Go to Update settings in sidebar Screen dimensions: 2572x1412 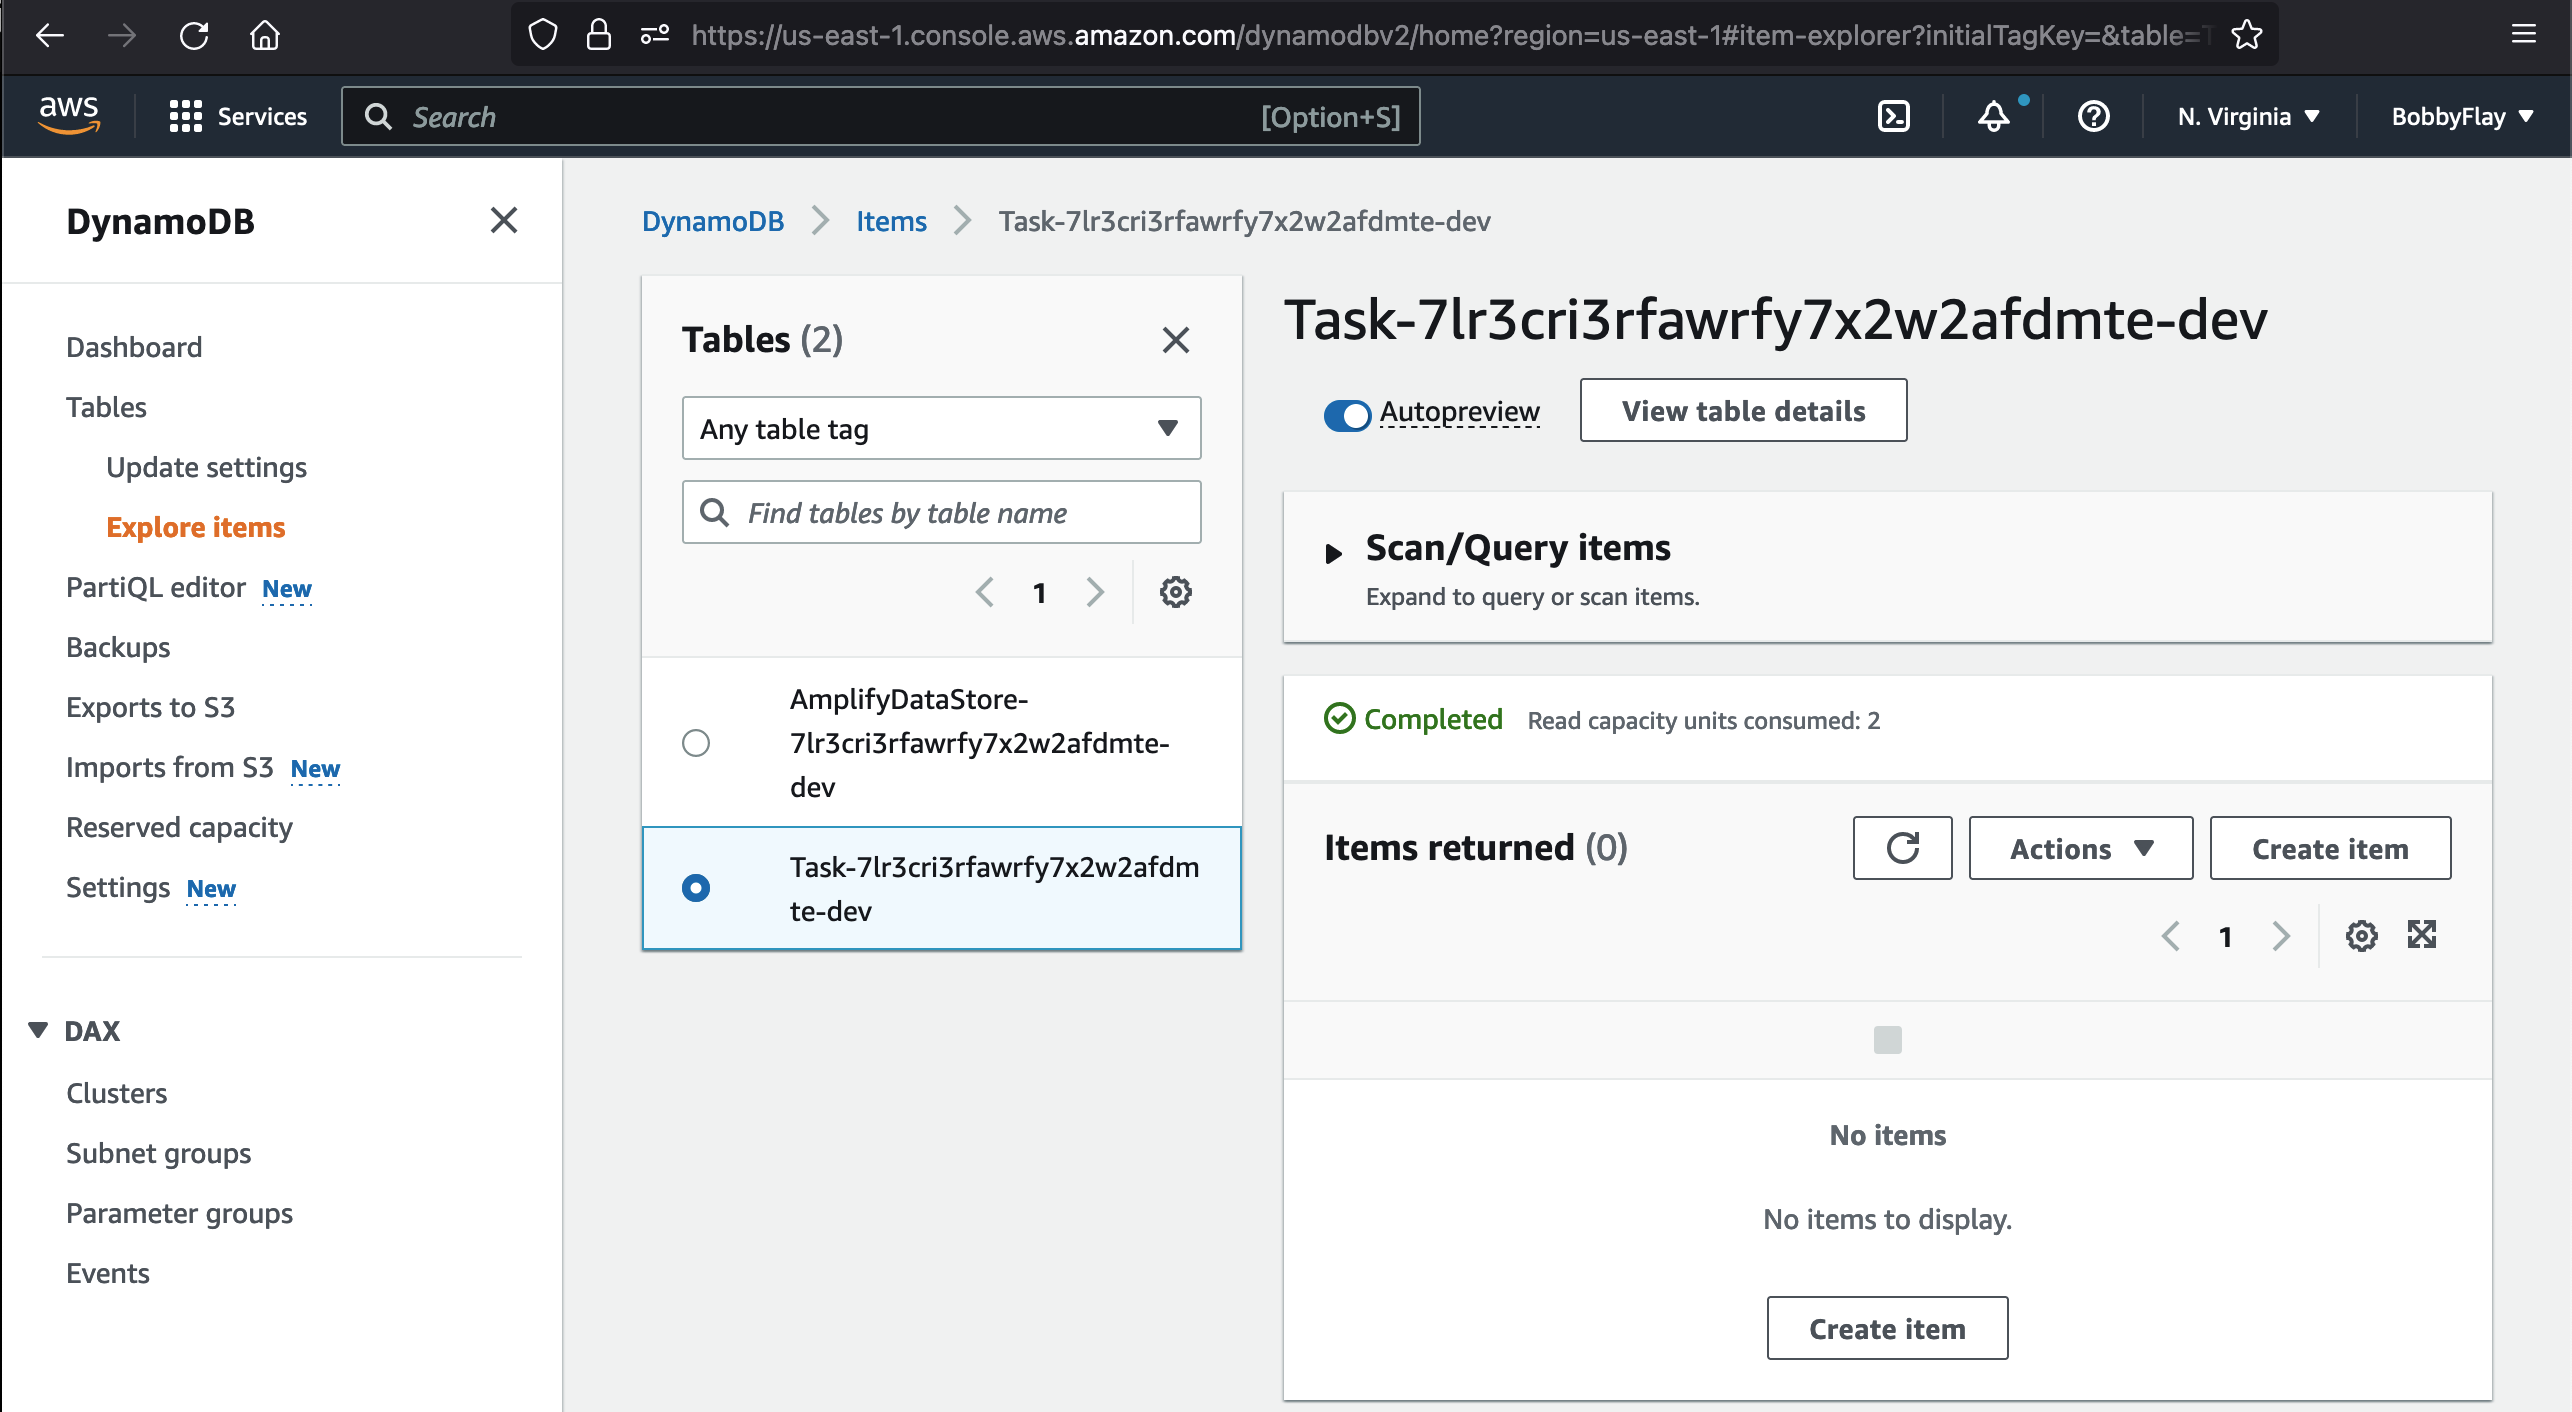pos(206,466)
